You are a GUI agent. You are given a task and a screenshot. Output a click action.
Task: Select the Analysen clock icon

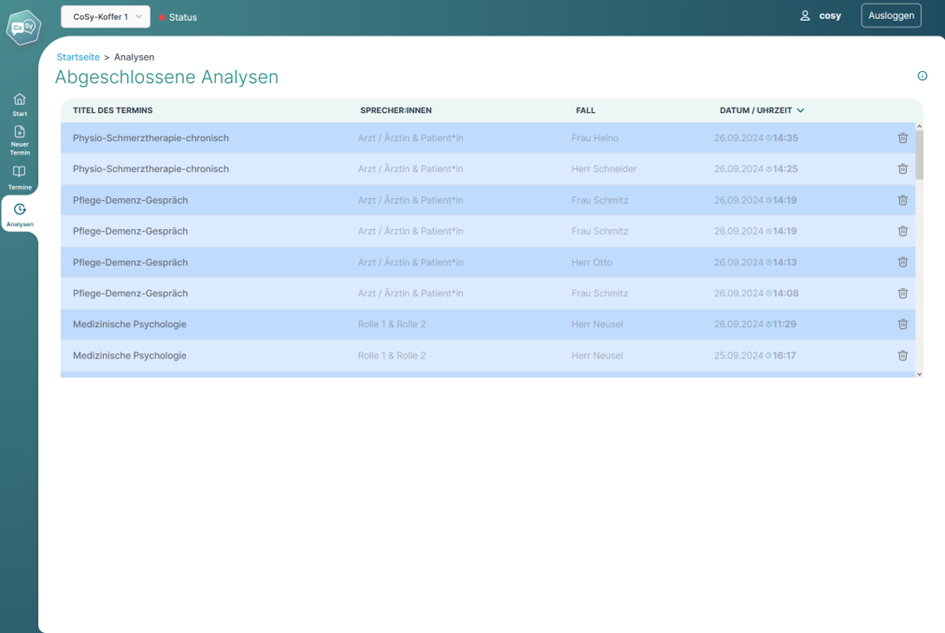click(x=18, y=209)
